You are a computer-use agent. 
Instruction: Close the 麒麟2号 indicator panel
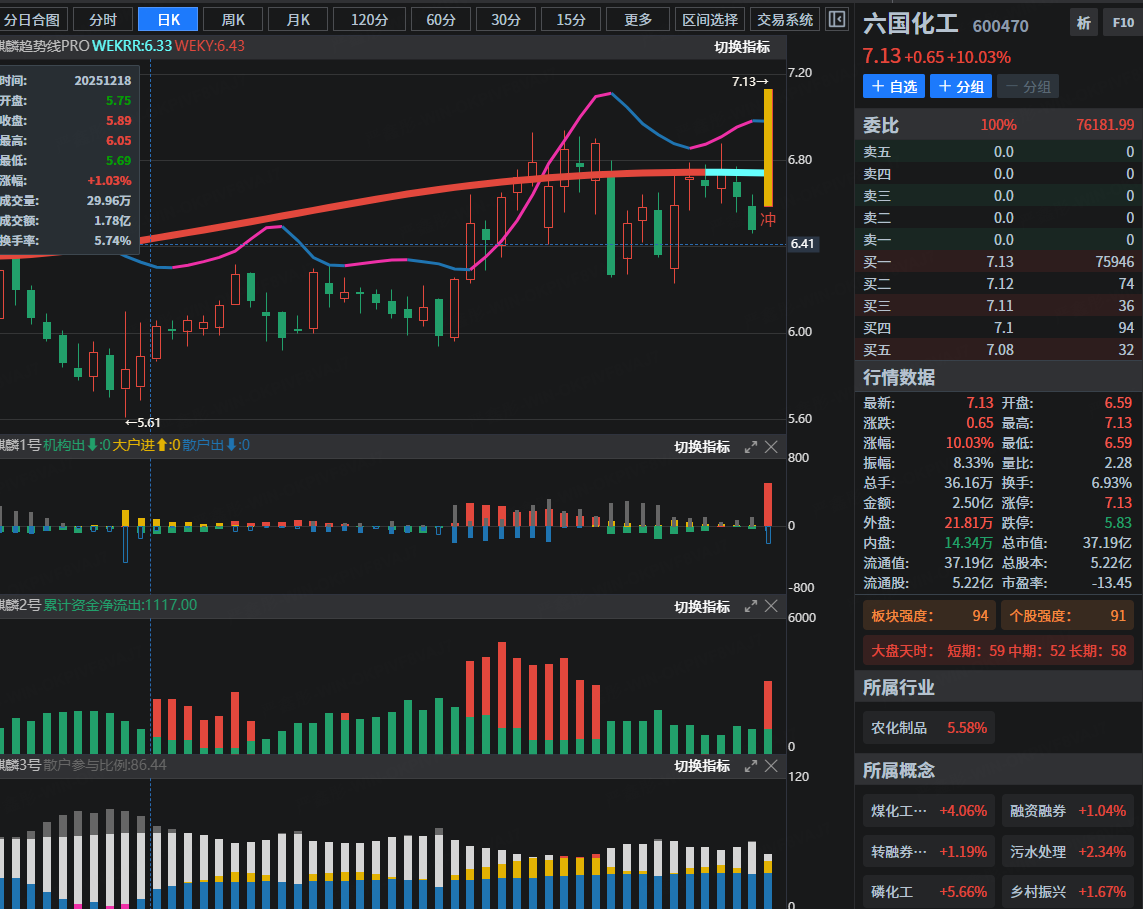tap(771, 607)
